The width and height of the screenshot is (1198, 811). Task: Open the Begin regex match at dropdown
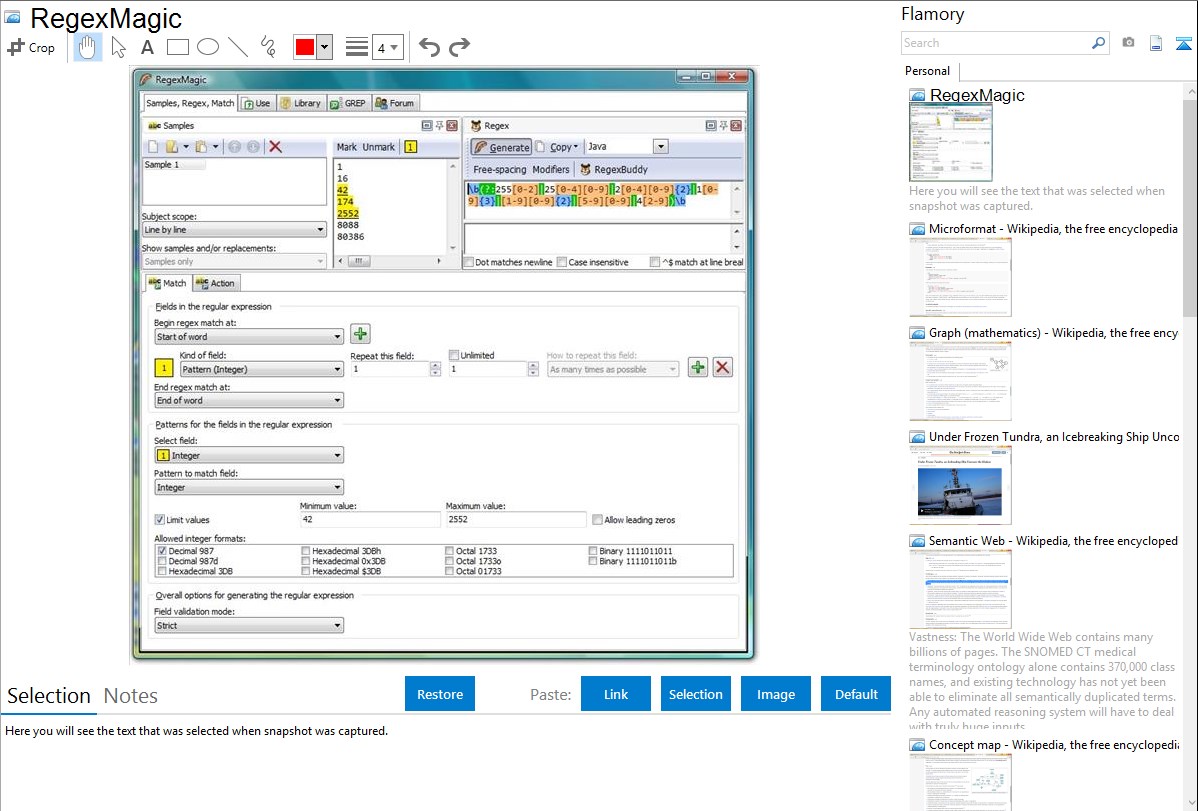click(x=248, y=336)
